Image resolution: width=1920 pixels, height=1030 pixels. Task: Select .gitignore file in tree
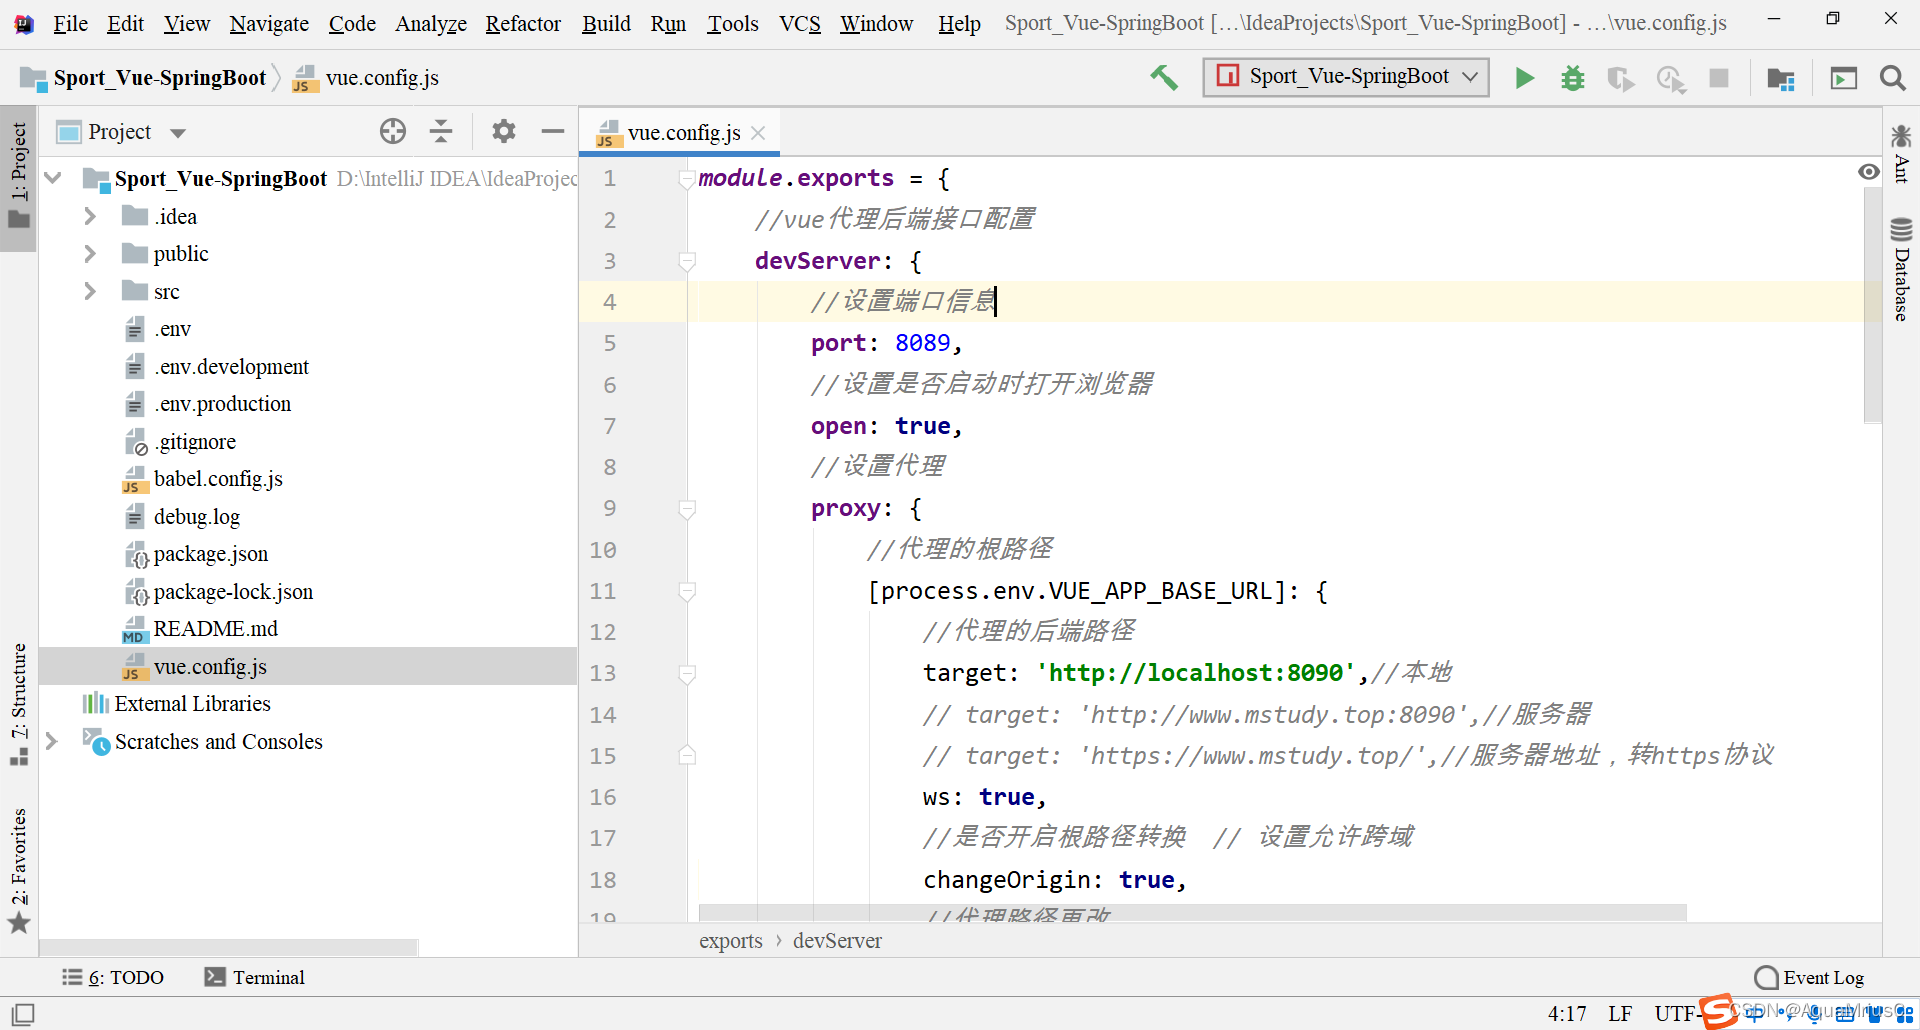pos(195,442)
